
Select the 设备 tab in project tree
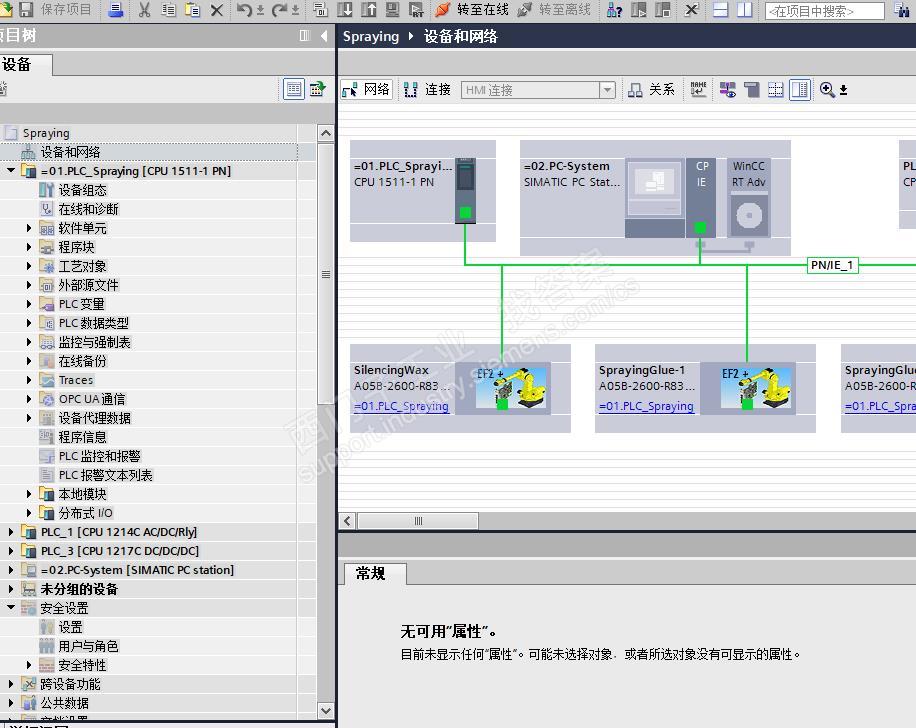point(25,64)
